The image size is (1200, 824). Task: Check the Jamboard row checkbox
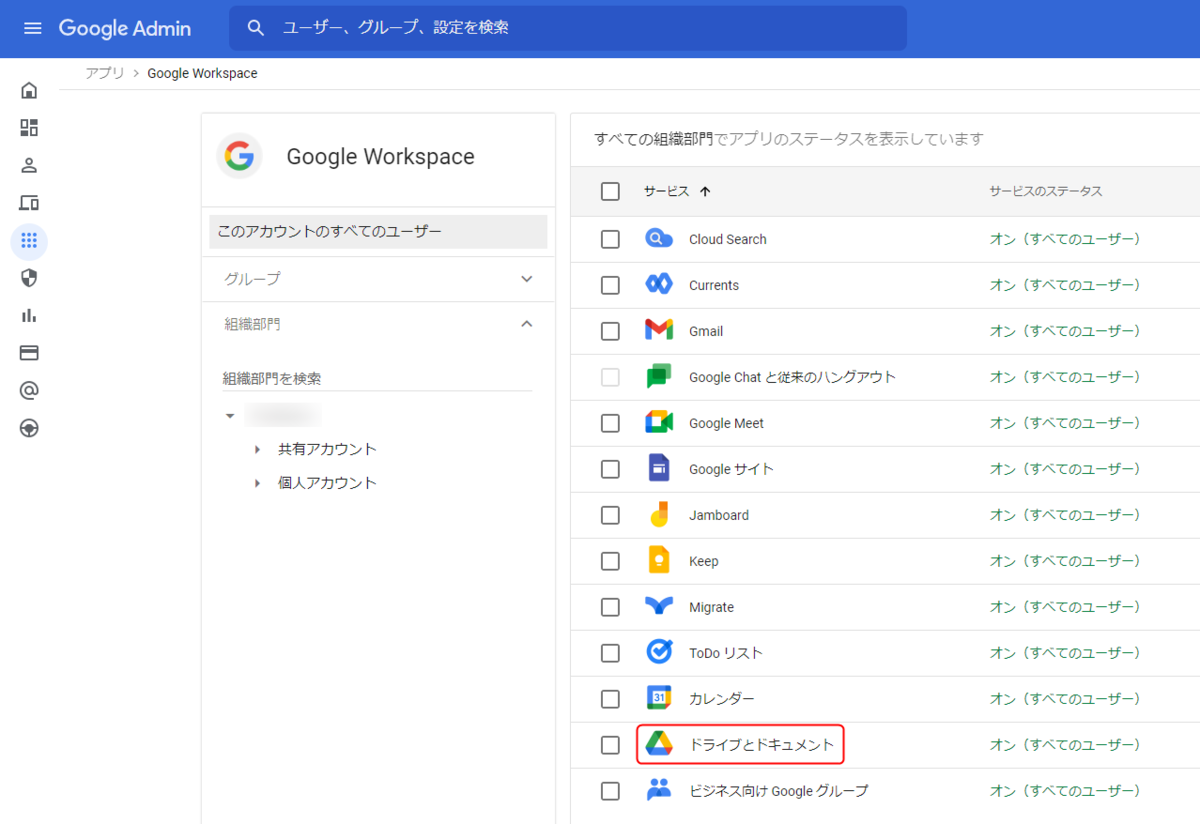[x=610, y=515]
